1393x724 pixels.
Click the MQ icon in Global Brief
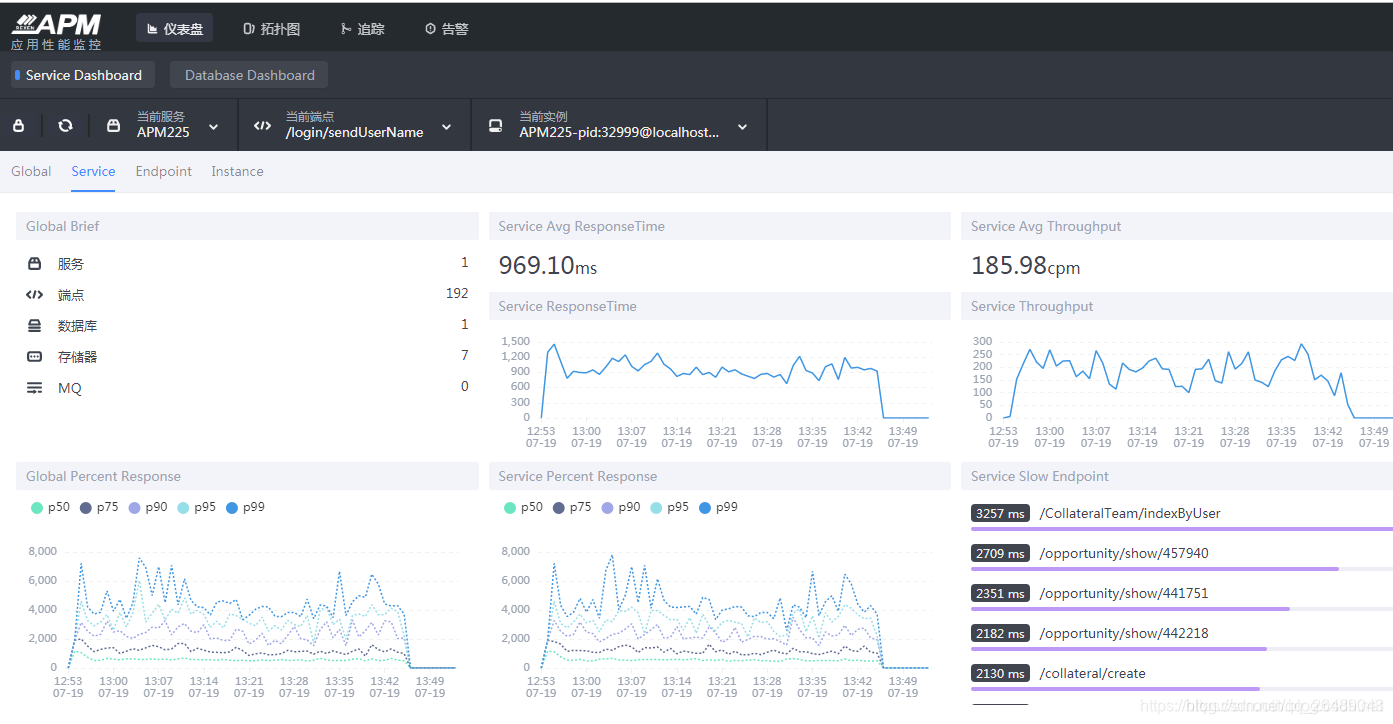[x=35, y=388]
